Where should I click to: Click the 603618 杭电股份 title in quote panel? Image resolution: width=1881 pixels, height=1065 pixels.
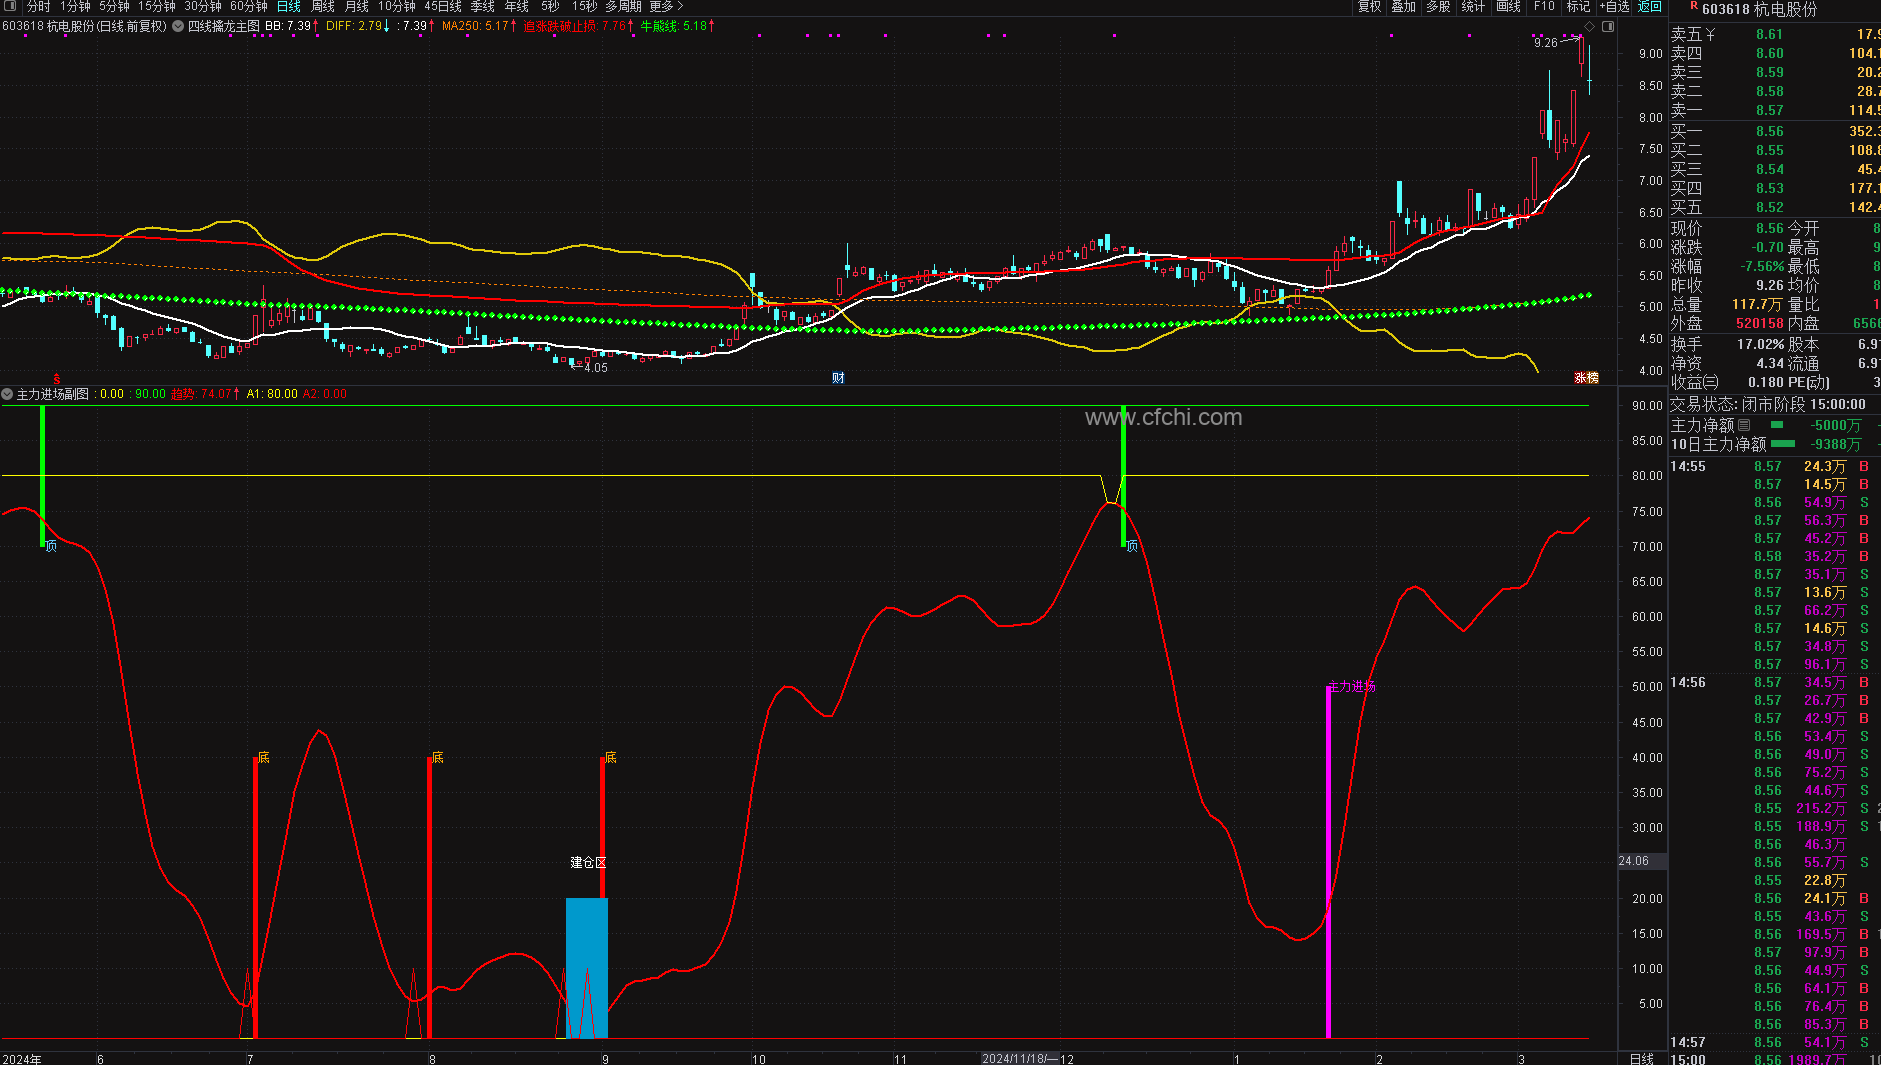pyautogui.click(x=1759, y=9)
